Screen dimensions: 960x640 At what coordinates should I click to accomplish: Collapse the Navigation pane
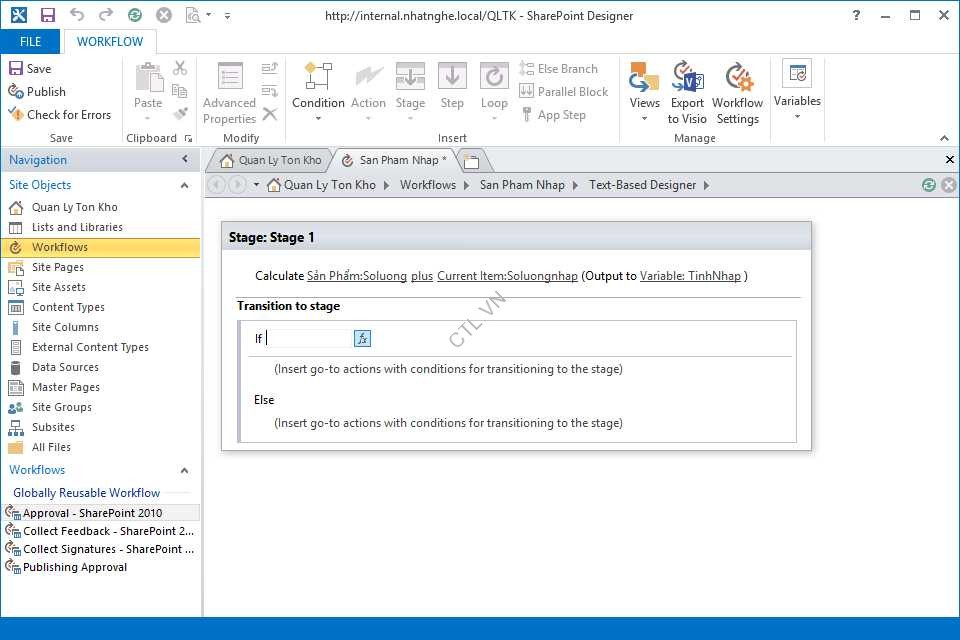pos(185,160)
